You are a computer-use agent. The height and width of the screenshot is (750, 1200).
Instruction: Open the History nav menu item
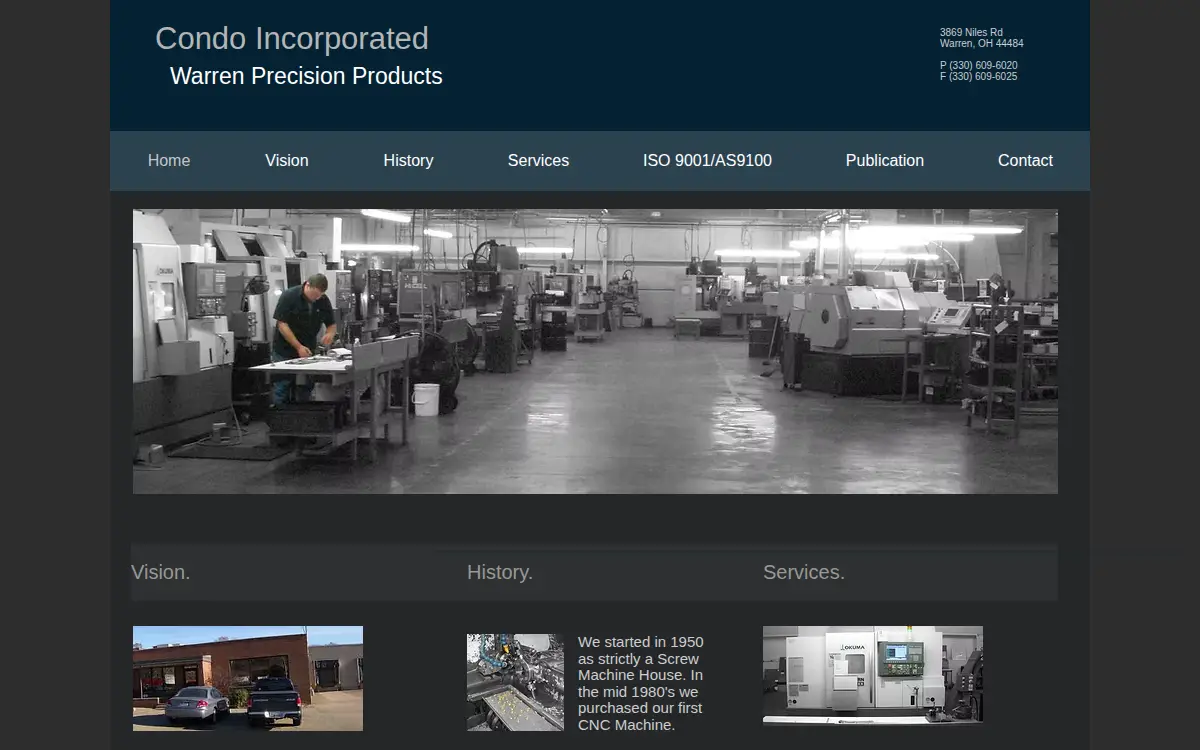coord(408,160)
